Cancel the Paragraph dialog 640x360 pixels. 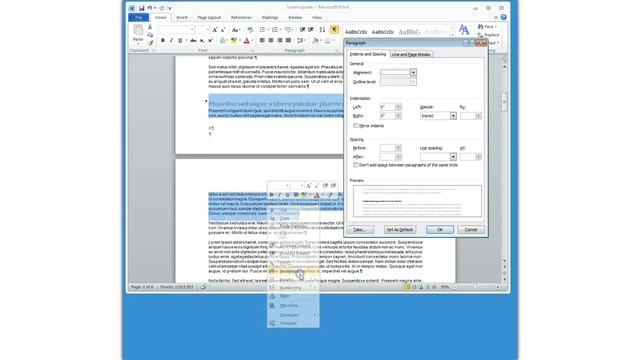coord(471,230)
